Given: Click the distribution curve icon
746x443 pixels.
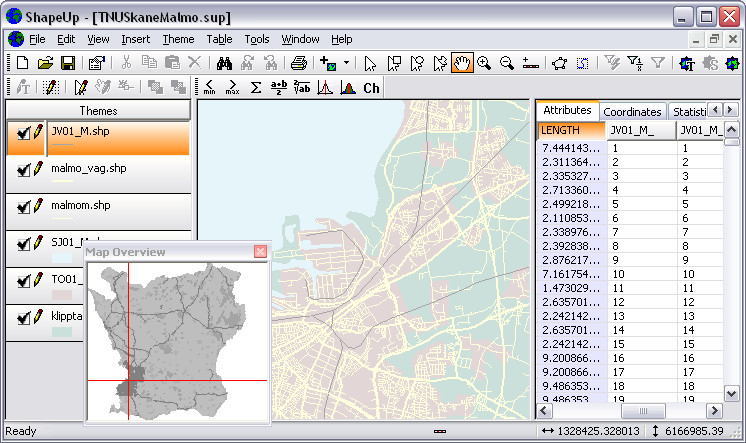Looking at the screenshot, I should (x=325, y=87).
